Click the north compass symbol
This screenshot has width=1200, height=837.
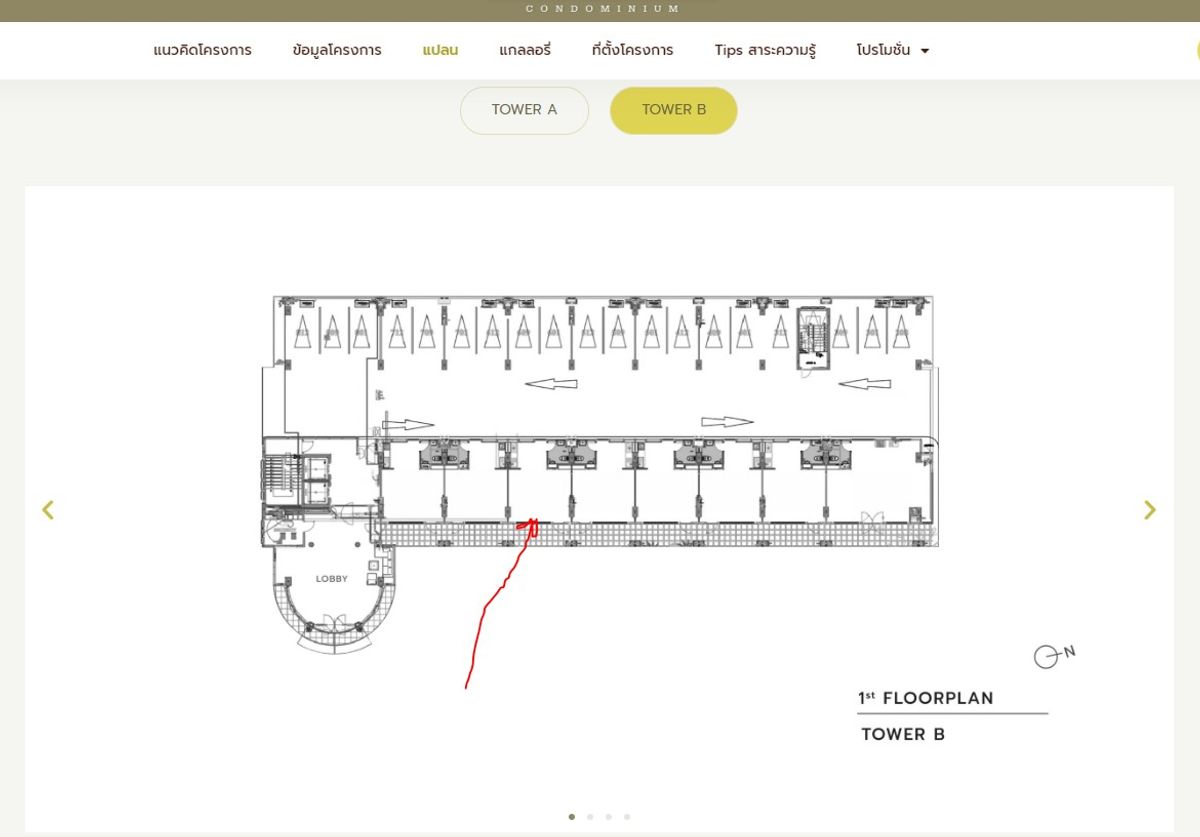1048,656
